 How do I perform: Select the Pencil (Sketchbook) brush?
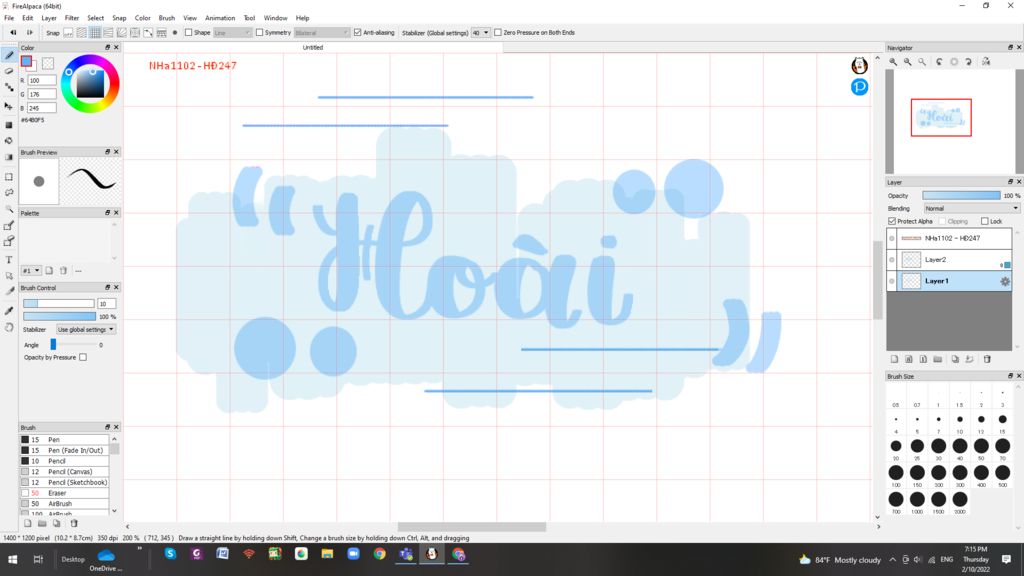[64, 483]
